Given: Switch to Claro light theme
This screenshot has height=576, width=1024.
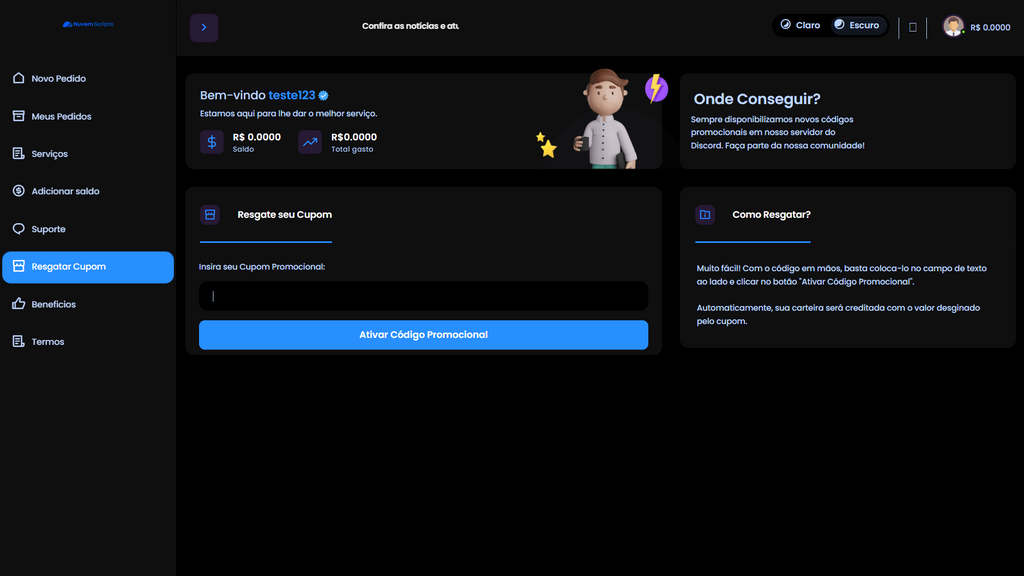Looking at the screenshot, I should 800,25.
